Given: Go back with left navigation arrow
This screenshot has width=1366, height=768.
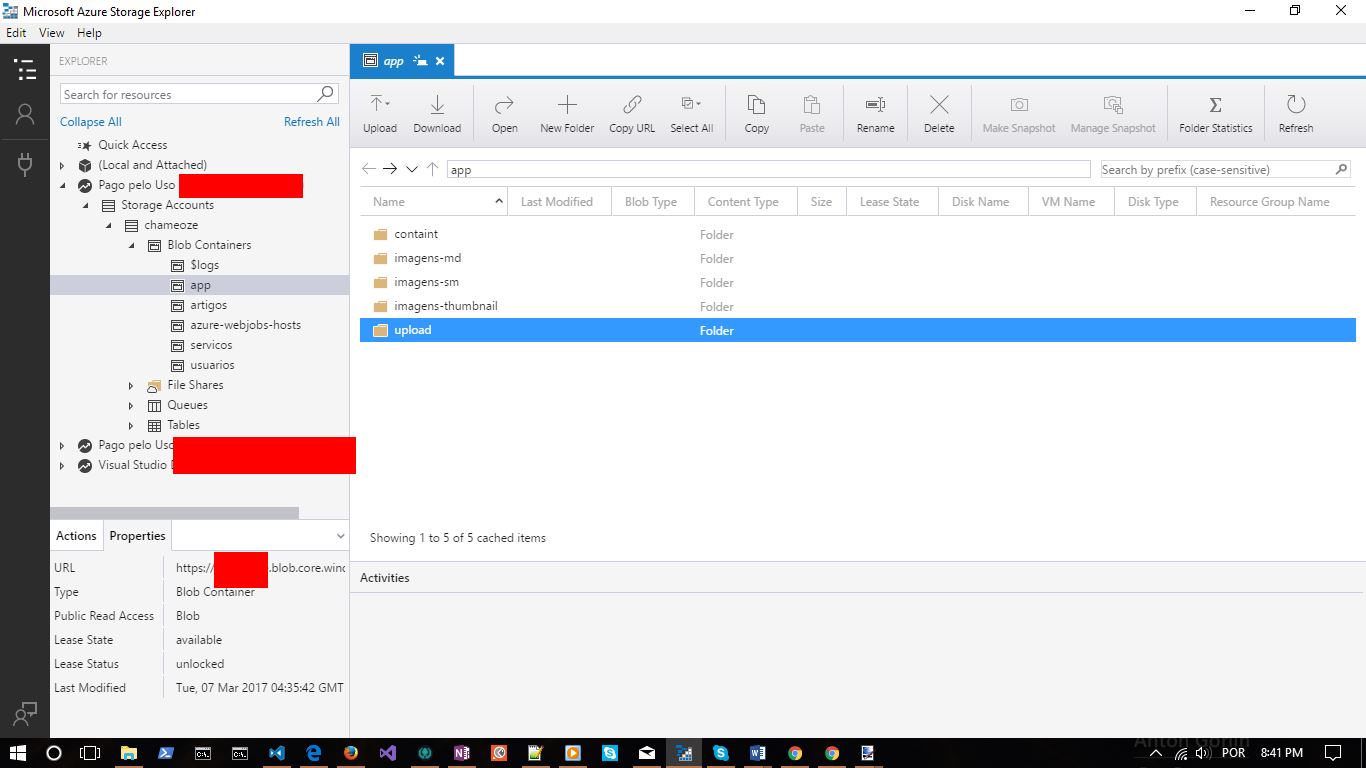Looking at the screenshot, I should tap(369, 169).
